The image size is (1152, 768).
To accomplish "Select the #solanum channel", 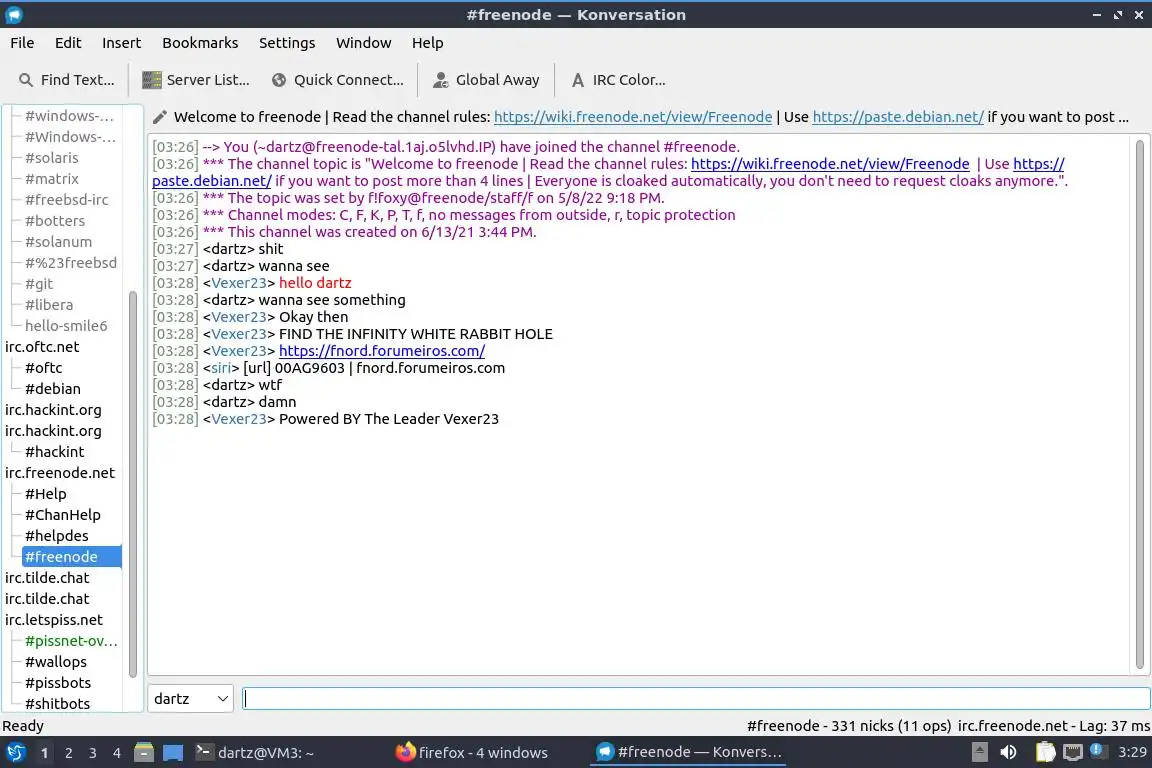I will pos(58,242).
